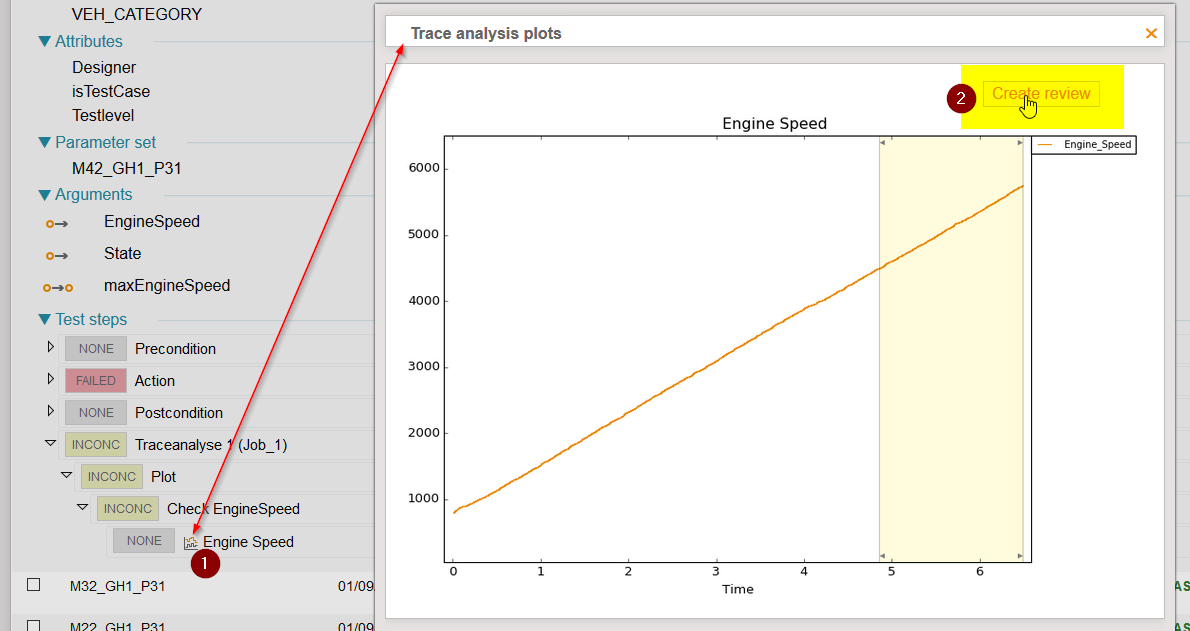This screenshot has height=631, width=1190.
Task: Click the right edge handle of selected time range
Action: 1023,350
